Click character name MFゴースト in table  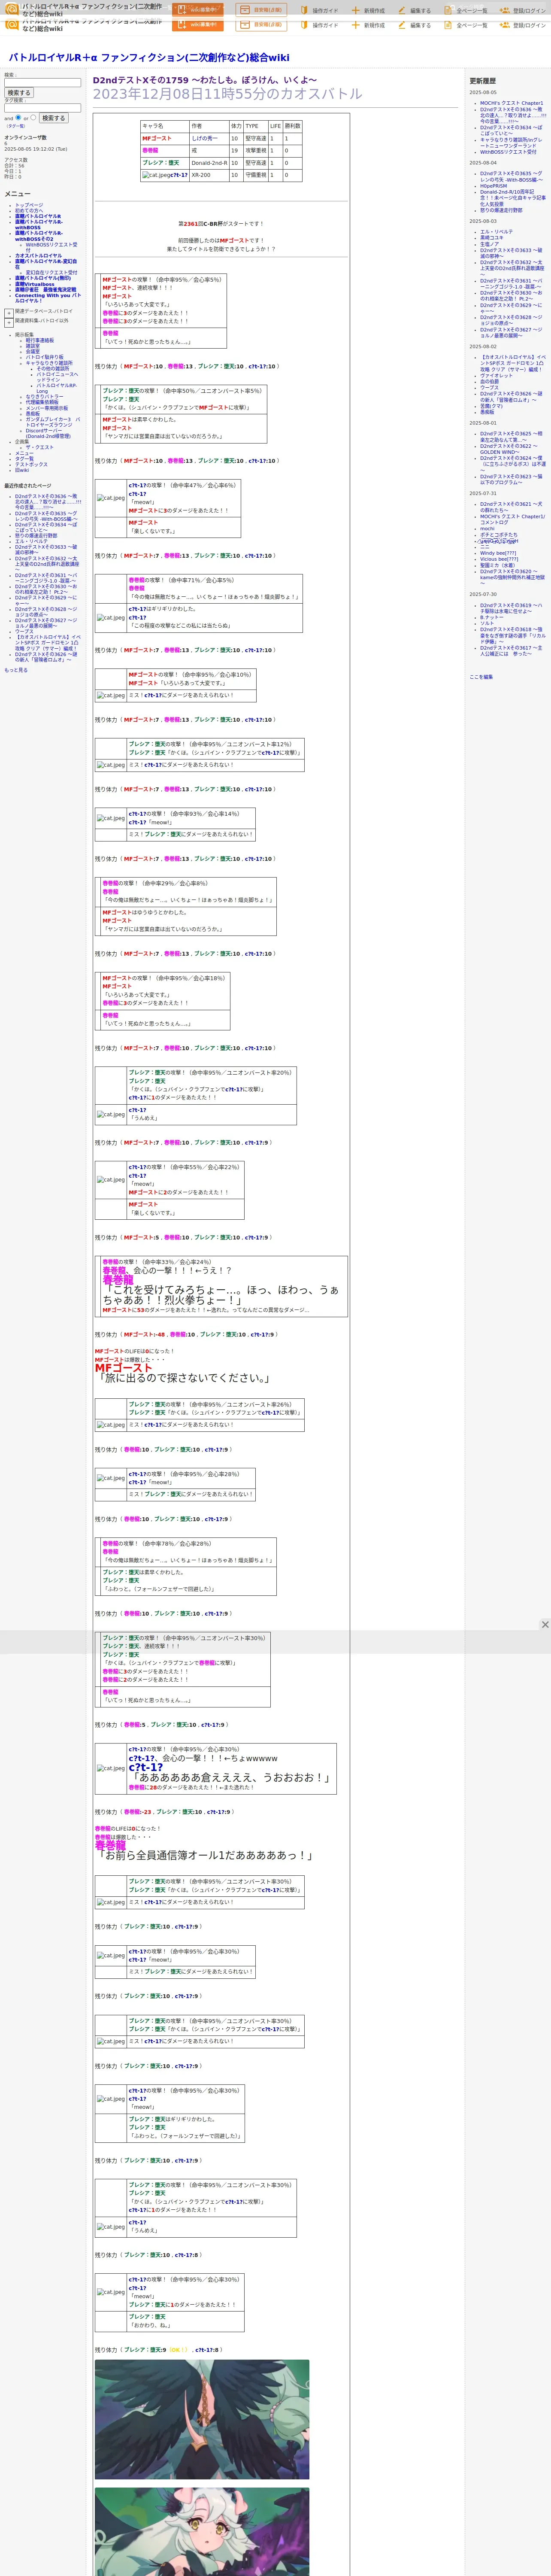(157, 139)
